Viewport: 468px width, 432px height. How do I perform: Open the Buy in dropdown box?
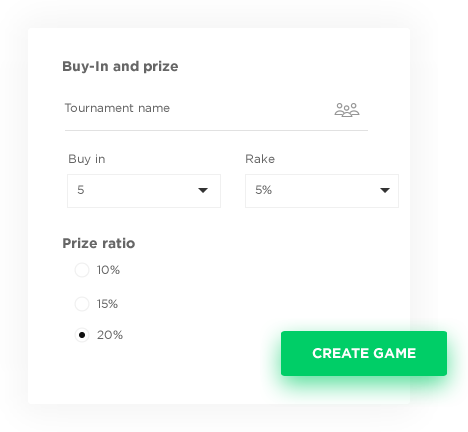click(x=144, y=191)
